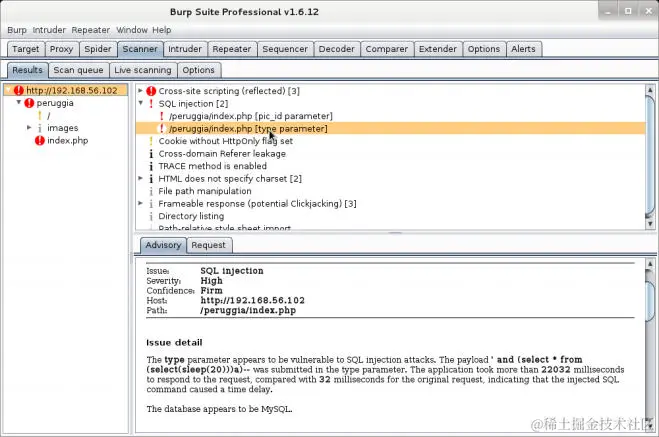Click the severity icon of pic_id parameter entry

coord(161,116)
